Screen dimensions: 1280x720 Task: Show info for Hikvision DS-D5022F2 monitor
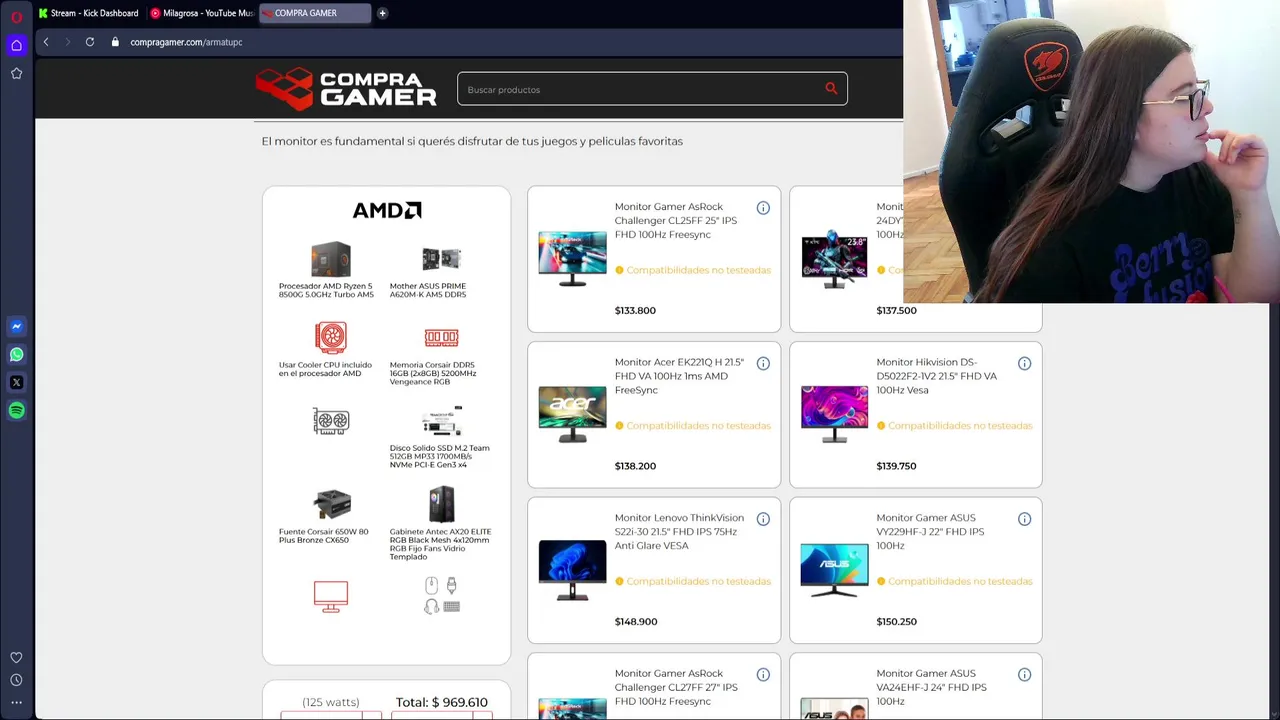1024,363
